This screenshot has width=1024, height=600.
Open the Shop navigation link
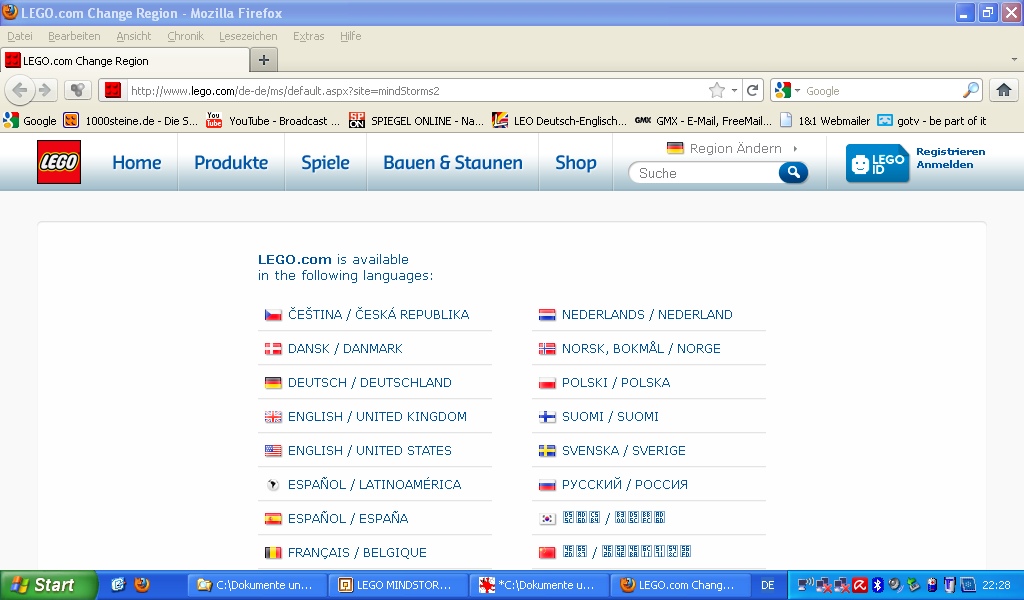click(575, 163)
